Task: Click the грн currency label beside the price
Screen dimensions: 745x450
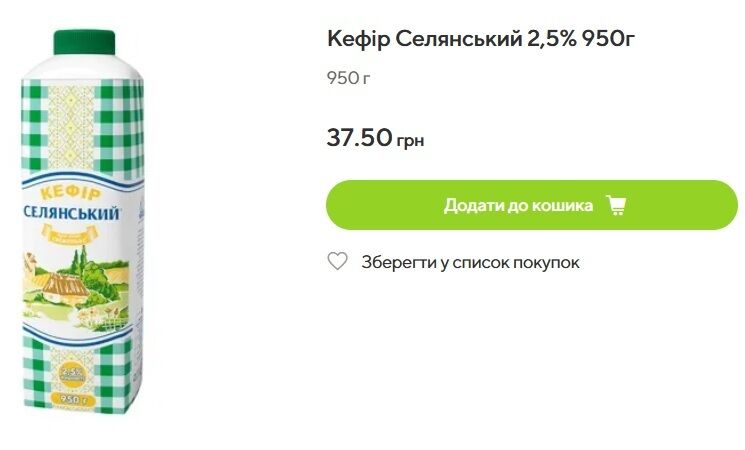Action: tap(411, 141)
